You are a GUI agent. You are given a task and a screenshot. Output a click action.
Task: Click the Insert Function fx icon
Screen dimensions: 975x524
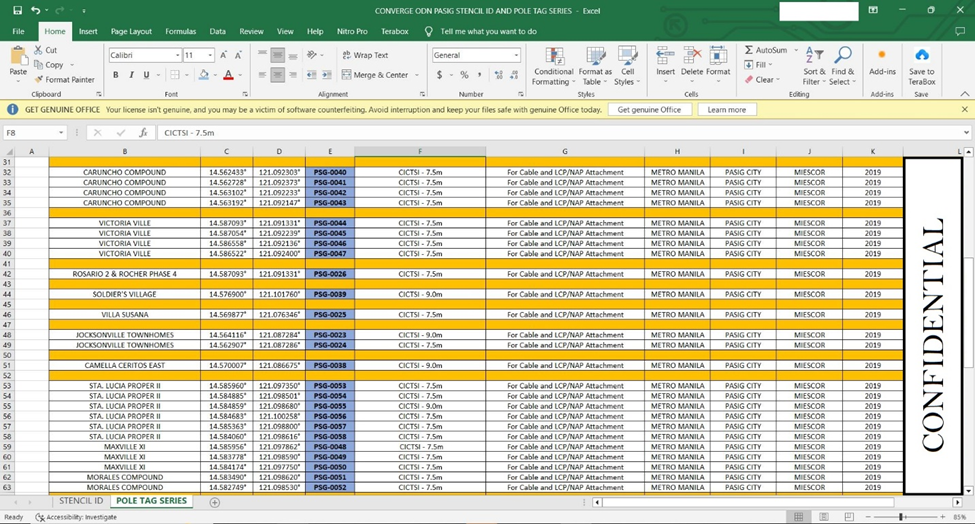point(143,132)
